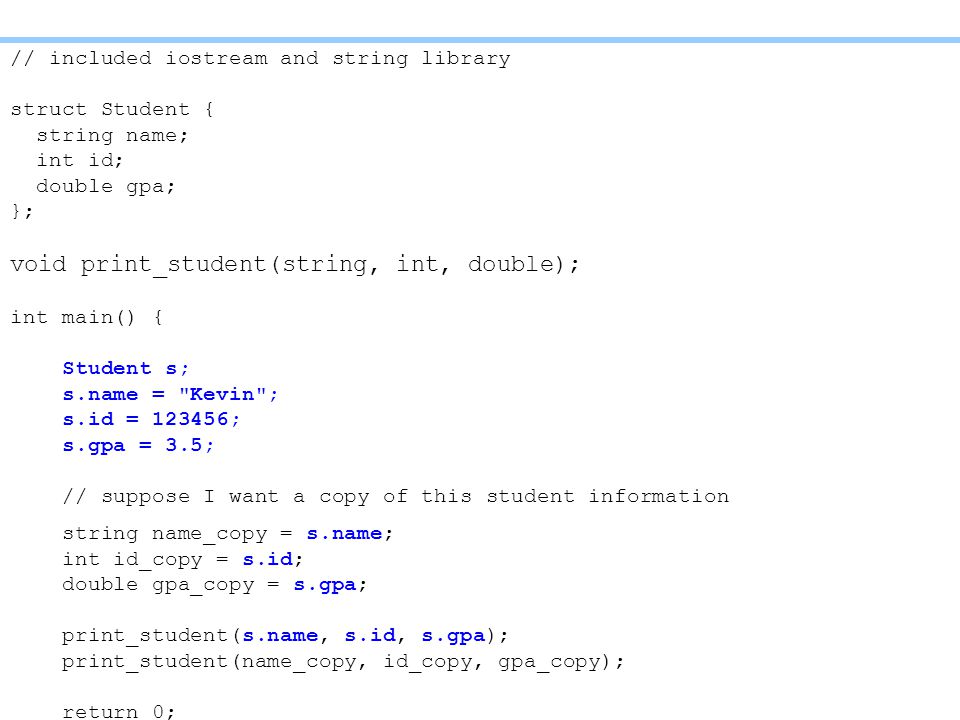This screenshot has width=960, height=720.
Task: Click the comment about included iostream library
Action: point(261,58)
